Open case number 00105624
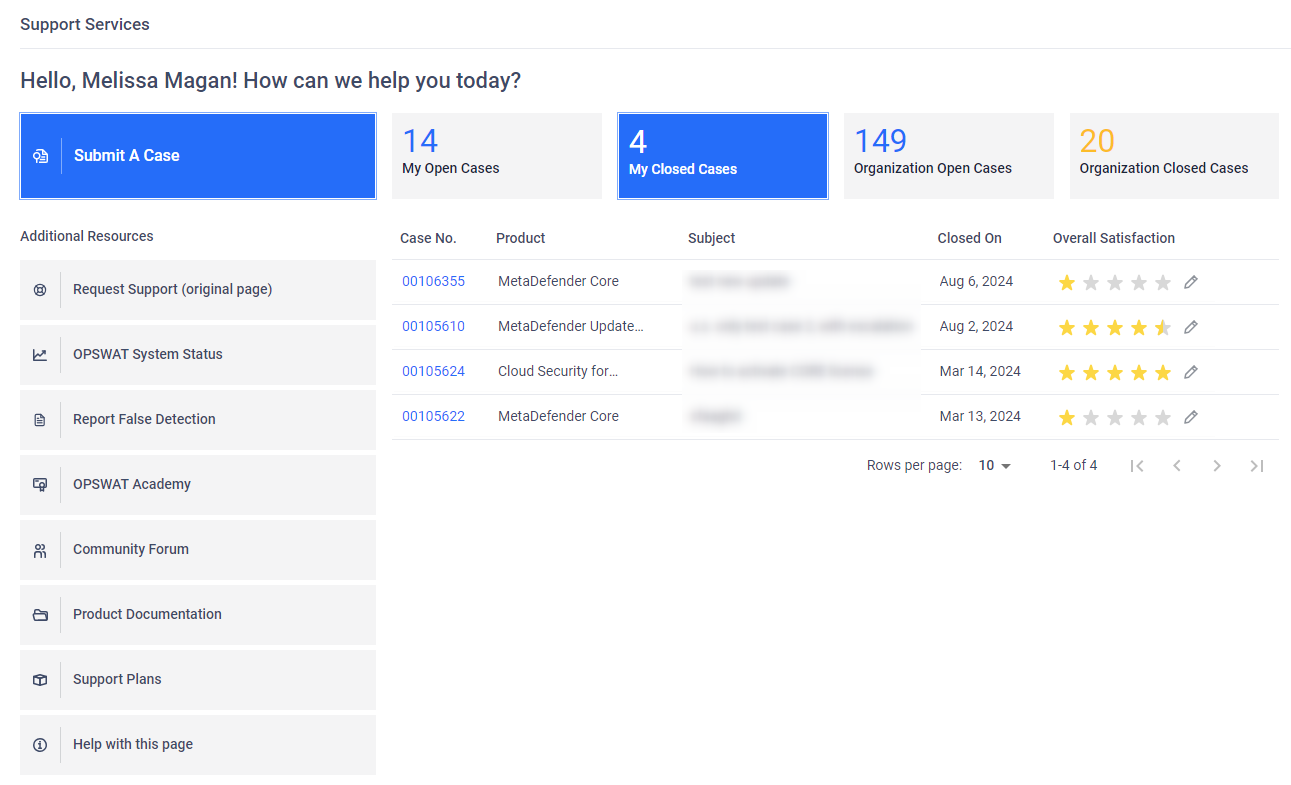 click(x=433, y=372)
